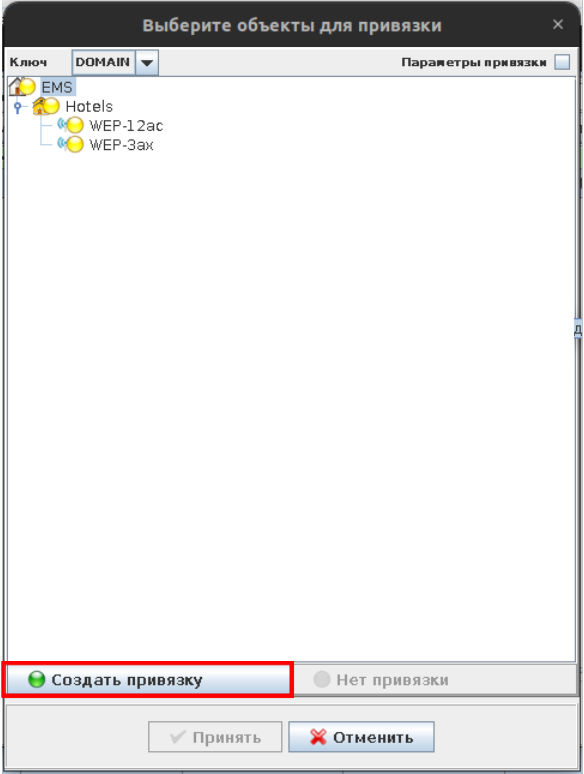The image size is (584, 774).
Task: Enable the Параметры привязки checkbox
Action: click(x=562, y=62)
